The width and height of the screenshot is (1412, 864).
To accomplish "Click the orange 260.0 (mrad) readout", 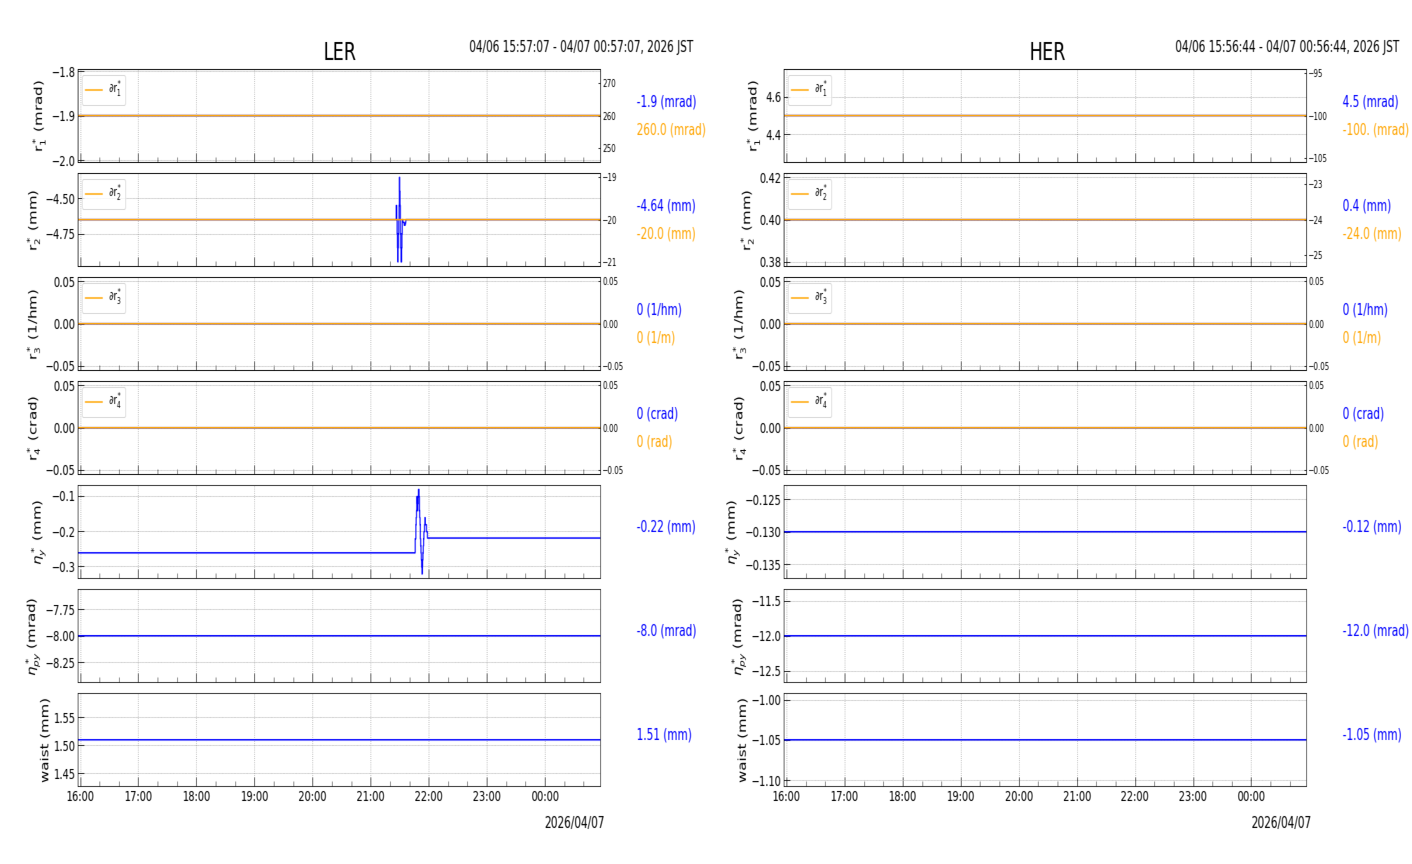I will point(671,130).
